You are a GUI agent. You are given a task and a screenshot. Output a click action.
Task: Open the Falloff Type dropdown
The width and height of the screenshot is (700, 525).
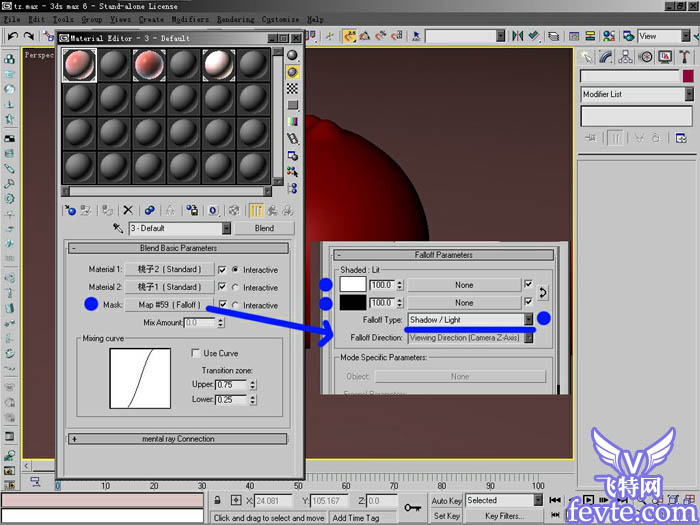point(529,319)
